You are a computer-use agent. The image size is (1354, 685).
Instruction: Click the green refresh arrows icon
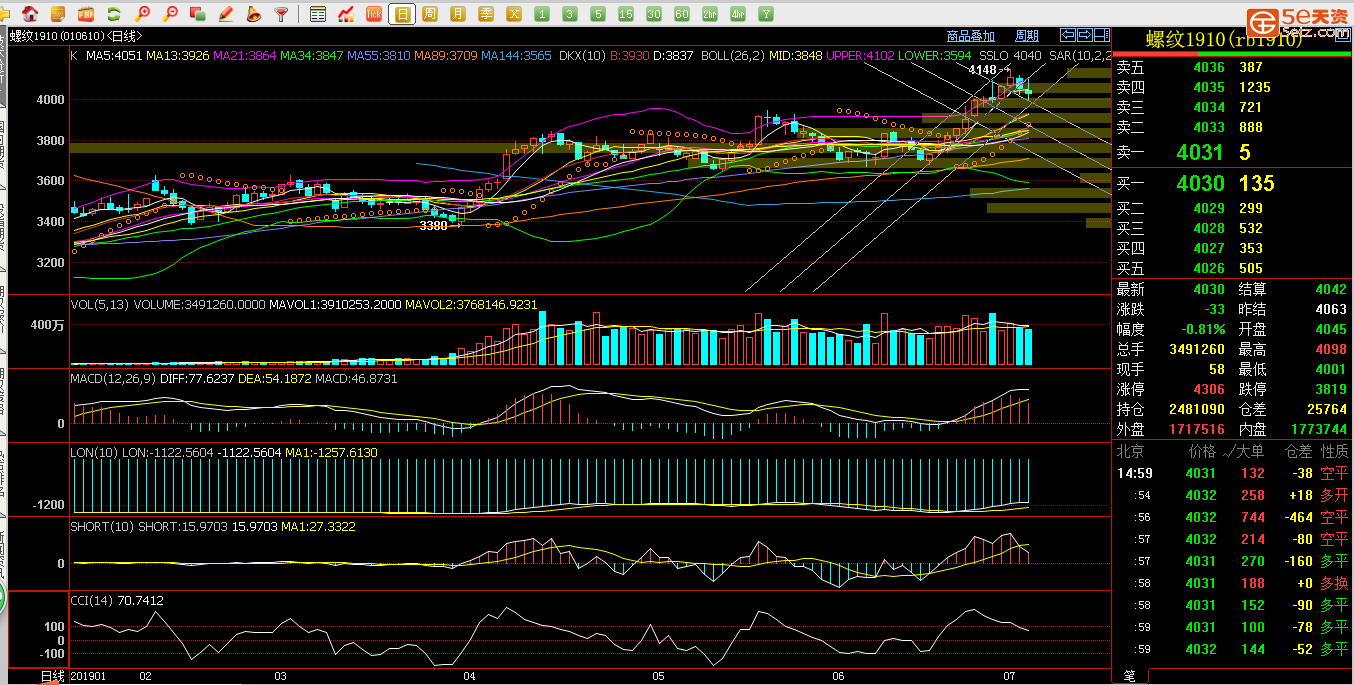114,14
